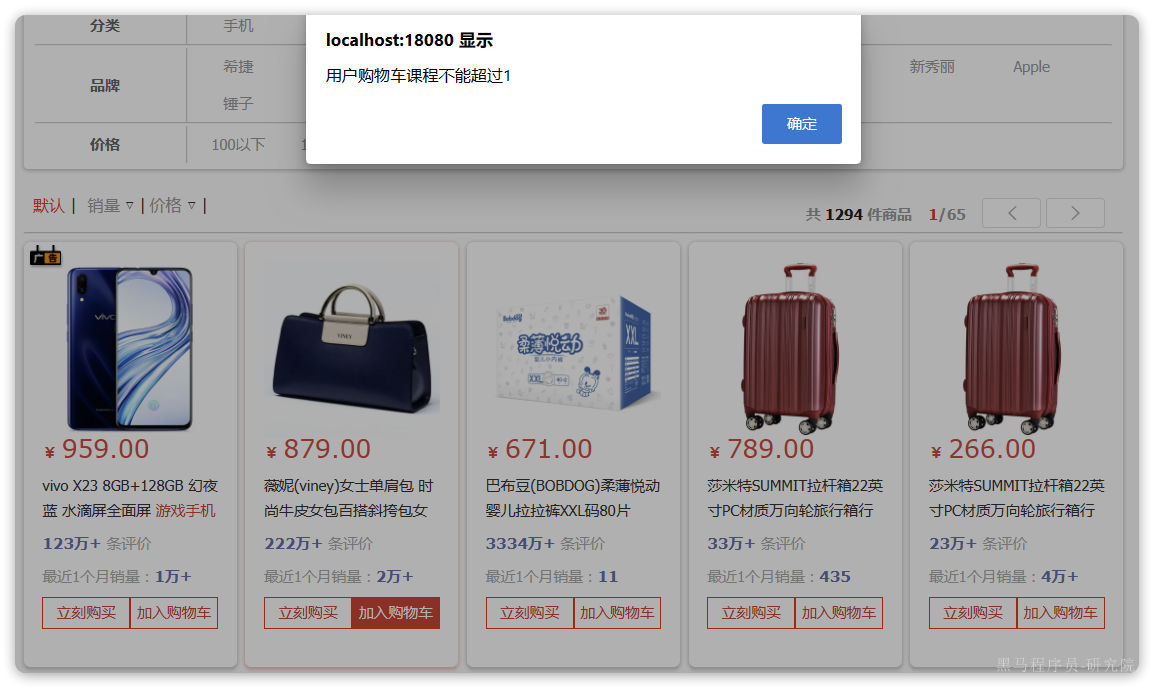Open vivo X23 phone product image
Viewport: 1154px width, 690px height.
[130, 348]
